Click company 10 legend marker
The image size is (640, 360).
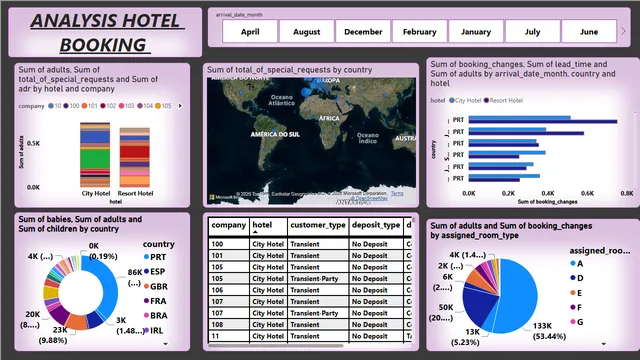point(51,106)
